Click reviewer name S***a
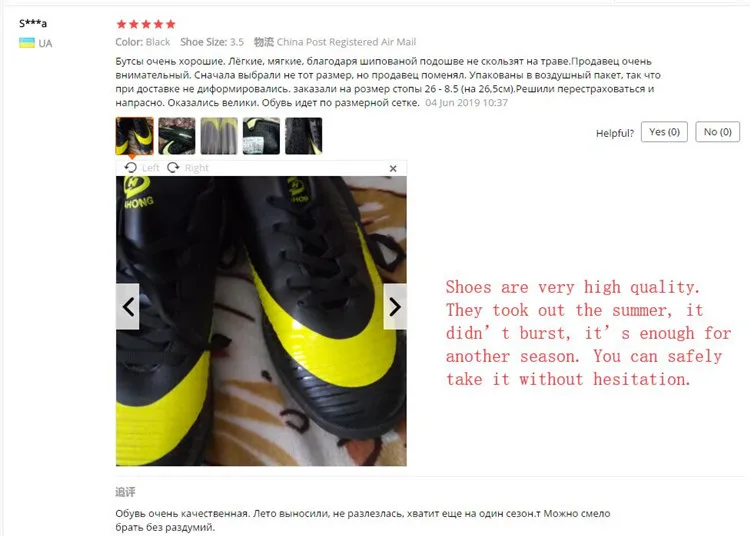Image resolution: width=750 pixels, height=536 pixels. pos(33,23)
